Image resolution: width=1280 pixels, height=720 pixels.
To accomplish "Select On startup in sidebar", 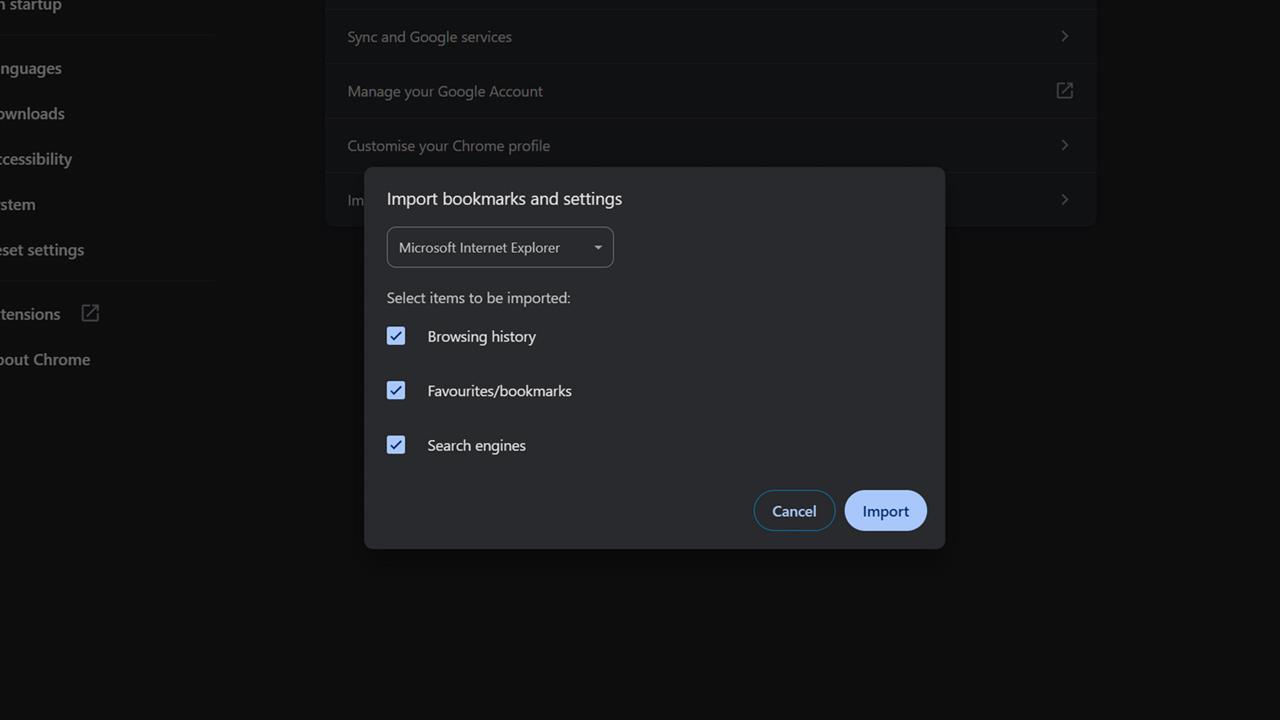I will tap(30, 6).
